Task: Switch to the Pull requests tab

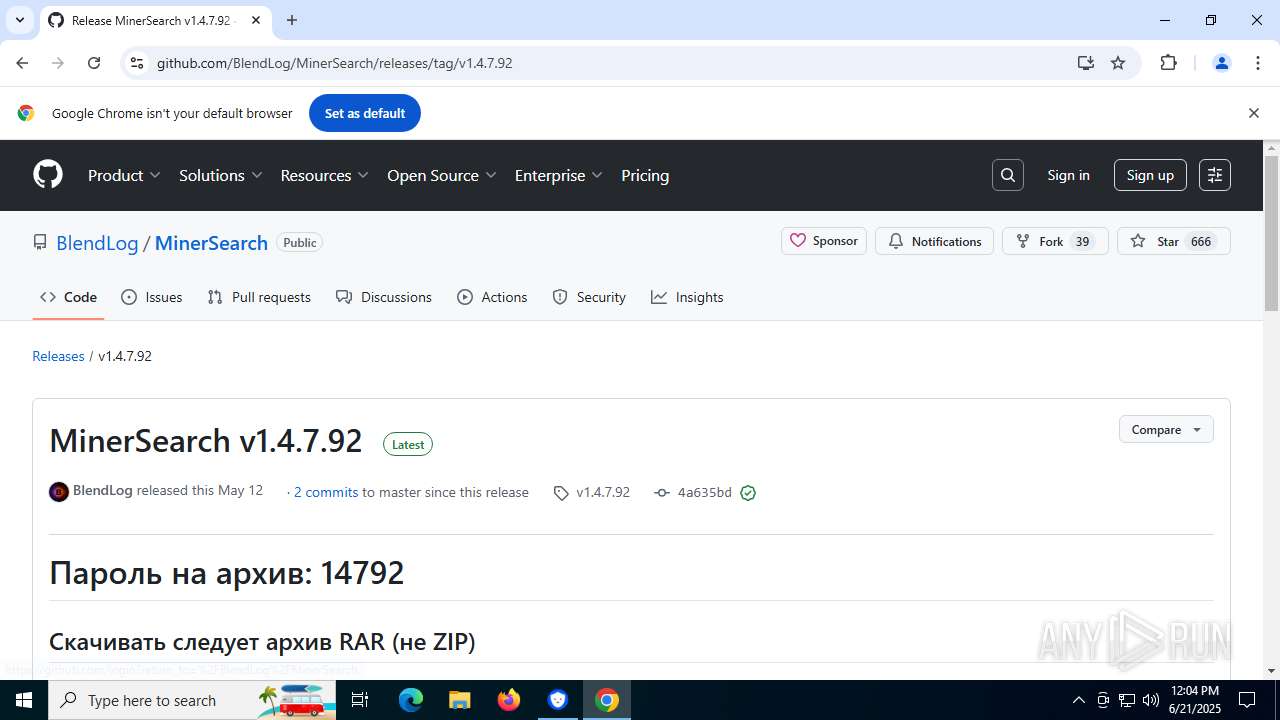Action: pyautogui.click(x=259, y=297)
